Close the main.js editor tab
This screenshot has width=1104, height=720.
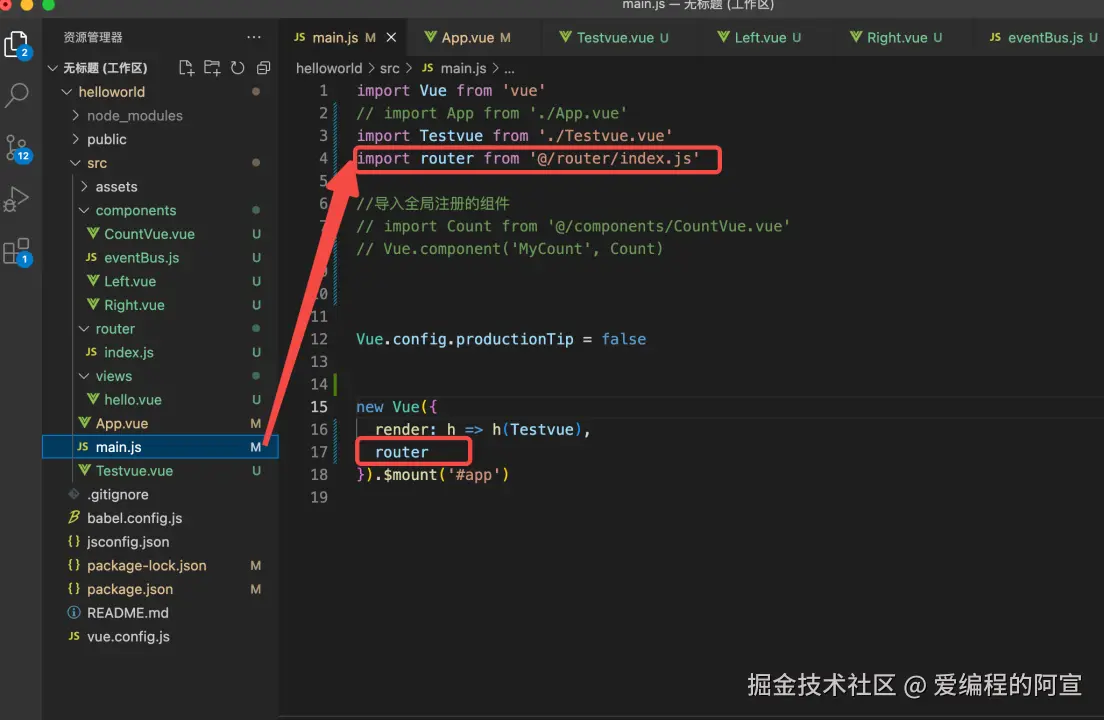[391, 37]
